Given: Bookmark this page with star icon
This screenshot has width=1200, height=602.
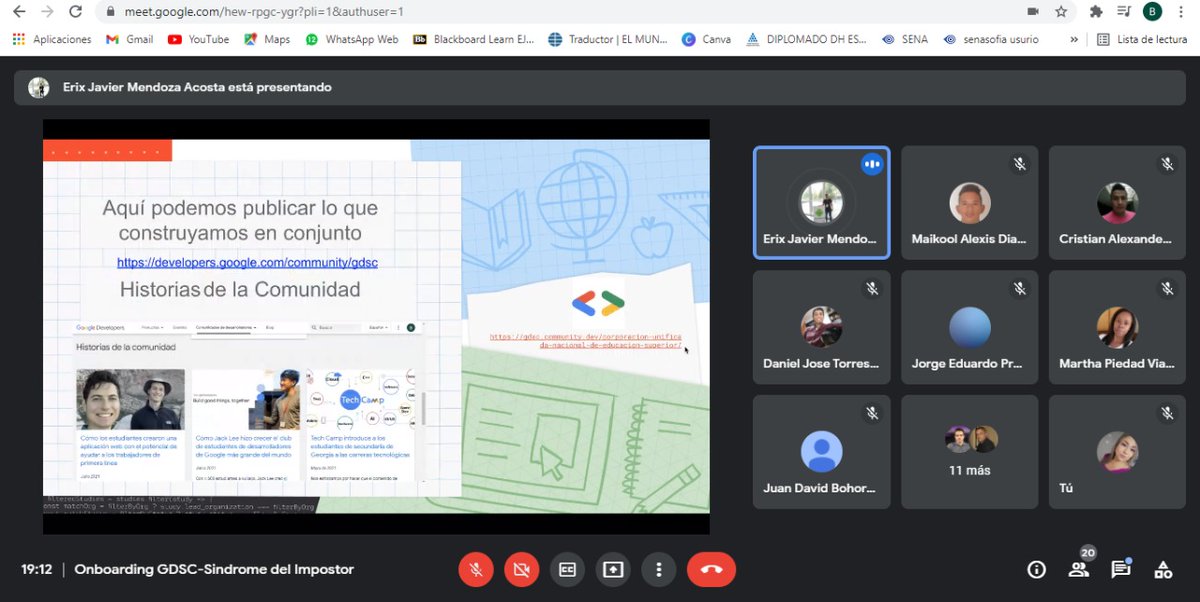Looking at the screenshot, I should point(1061,12).
